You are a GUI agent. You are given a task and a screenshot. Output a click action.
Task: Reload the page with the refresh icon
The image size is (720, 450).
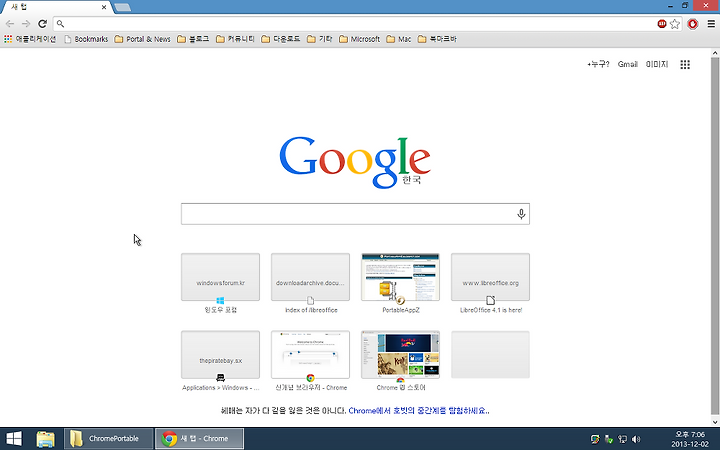tap(42, 24)
